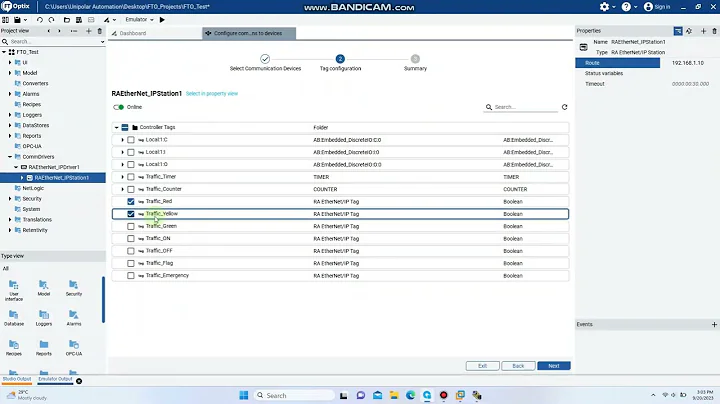The image size is (720, 404).
Task: Collapse the Controller Tags folder
Action: 116,128
